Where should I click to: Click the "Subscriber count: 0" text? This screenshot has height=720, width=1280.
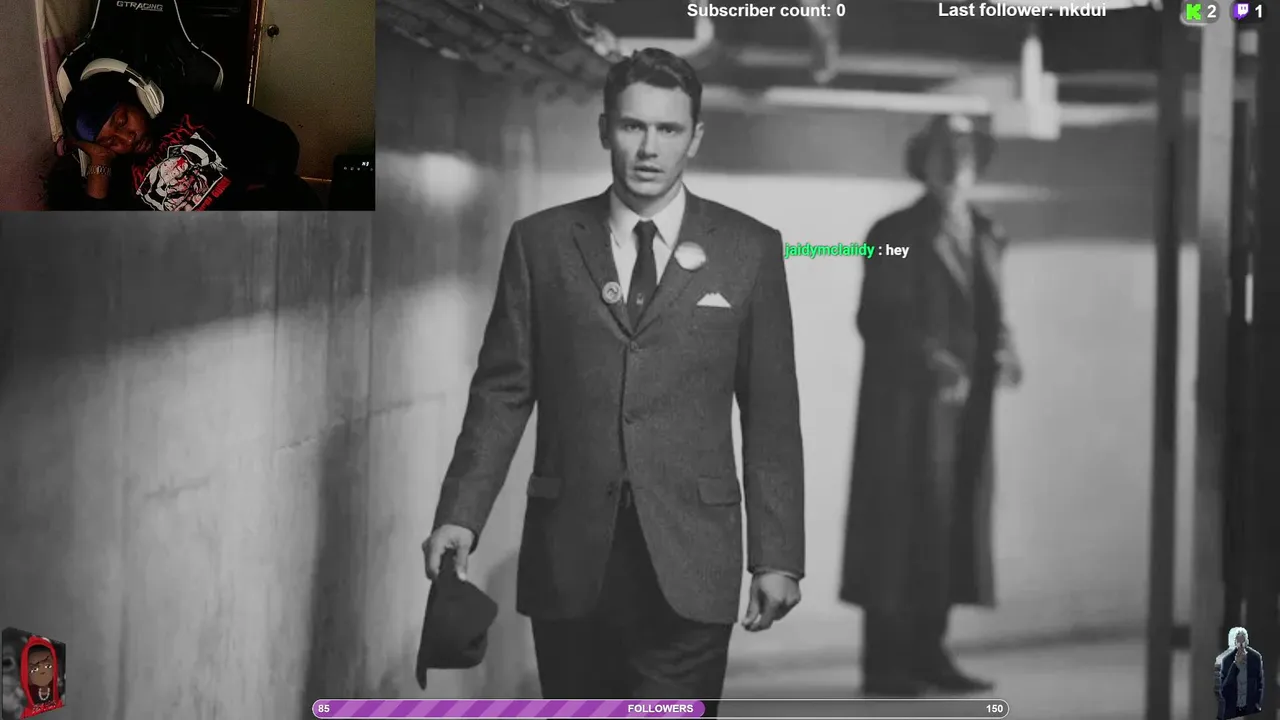point(766,10)
